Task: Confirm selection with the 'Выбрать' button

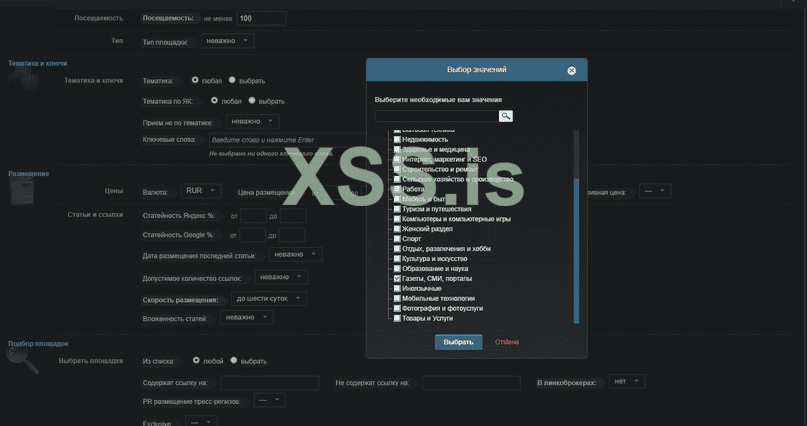Action: coord(458,342)
